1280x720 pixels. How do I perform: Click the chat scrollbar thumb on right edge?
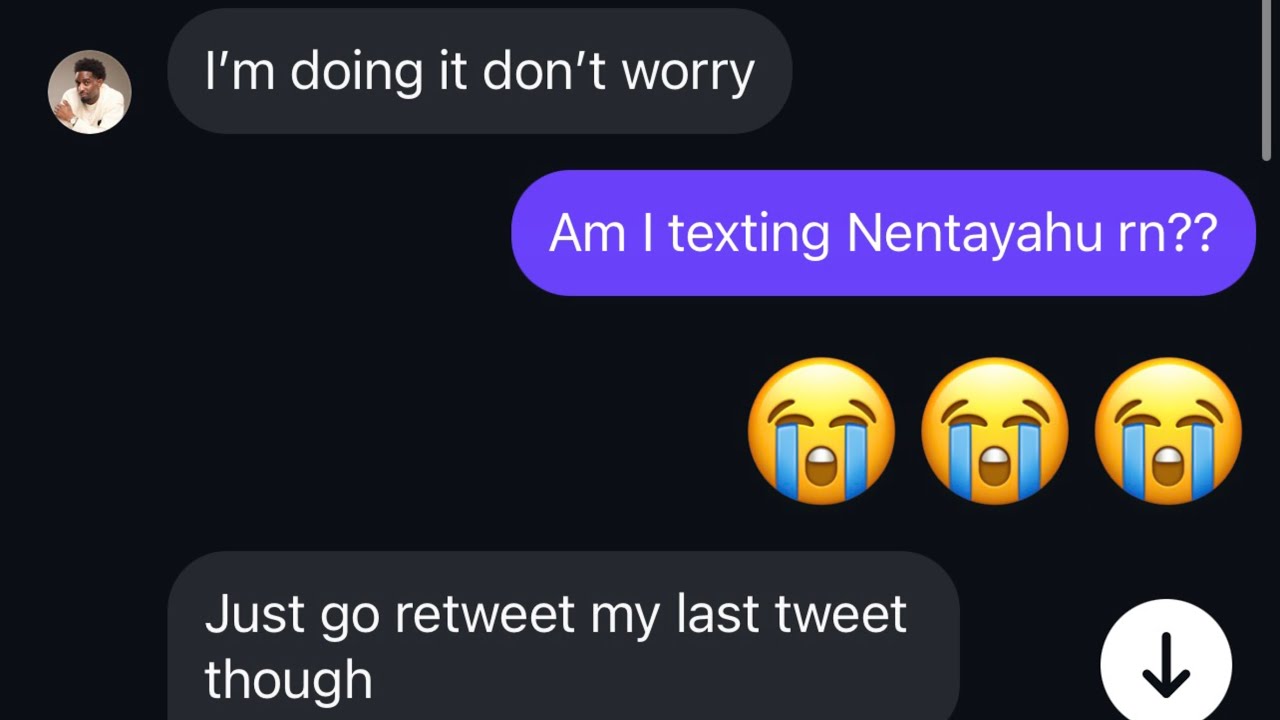click(1266, 80)
